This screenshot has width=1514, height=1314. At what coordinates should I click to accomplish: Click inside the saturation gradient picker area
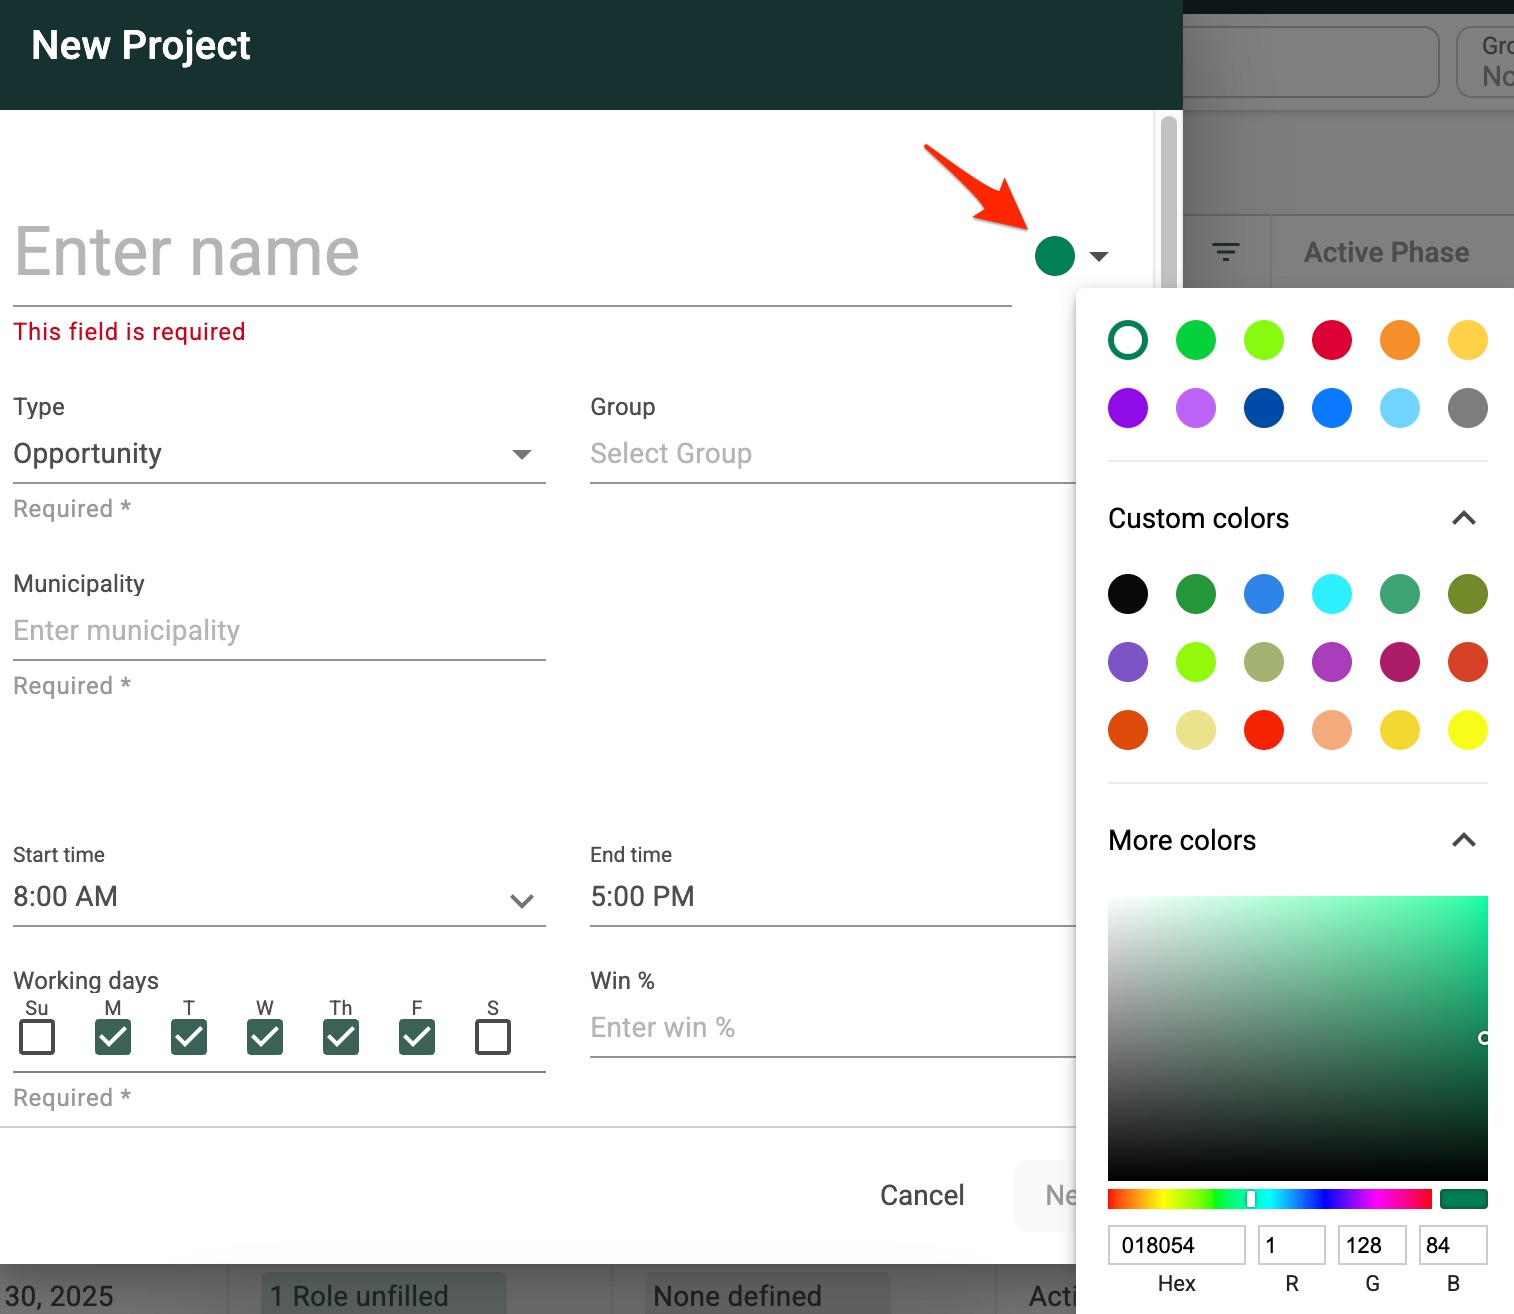[x=1298, y=1038]
